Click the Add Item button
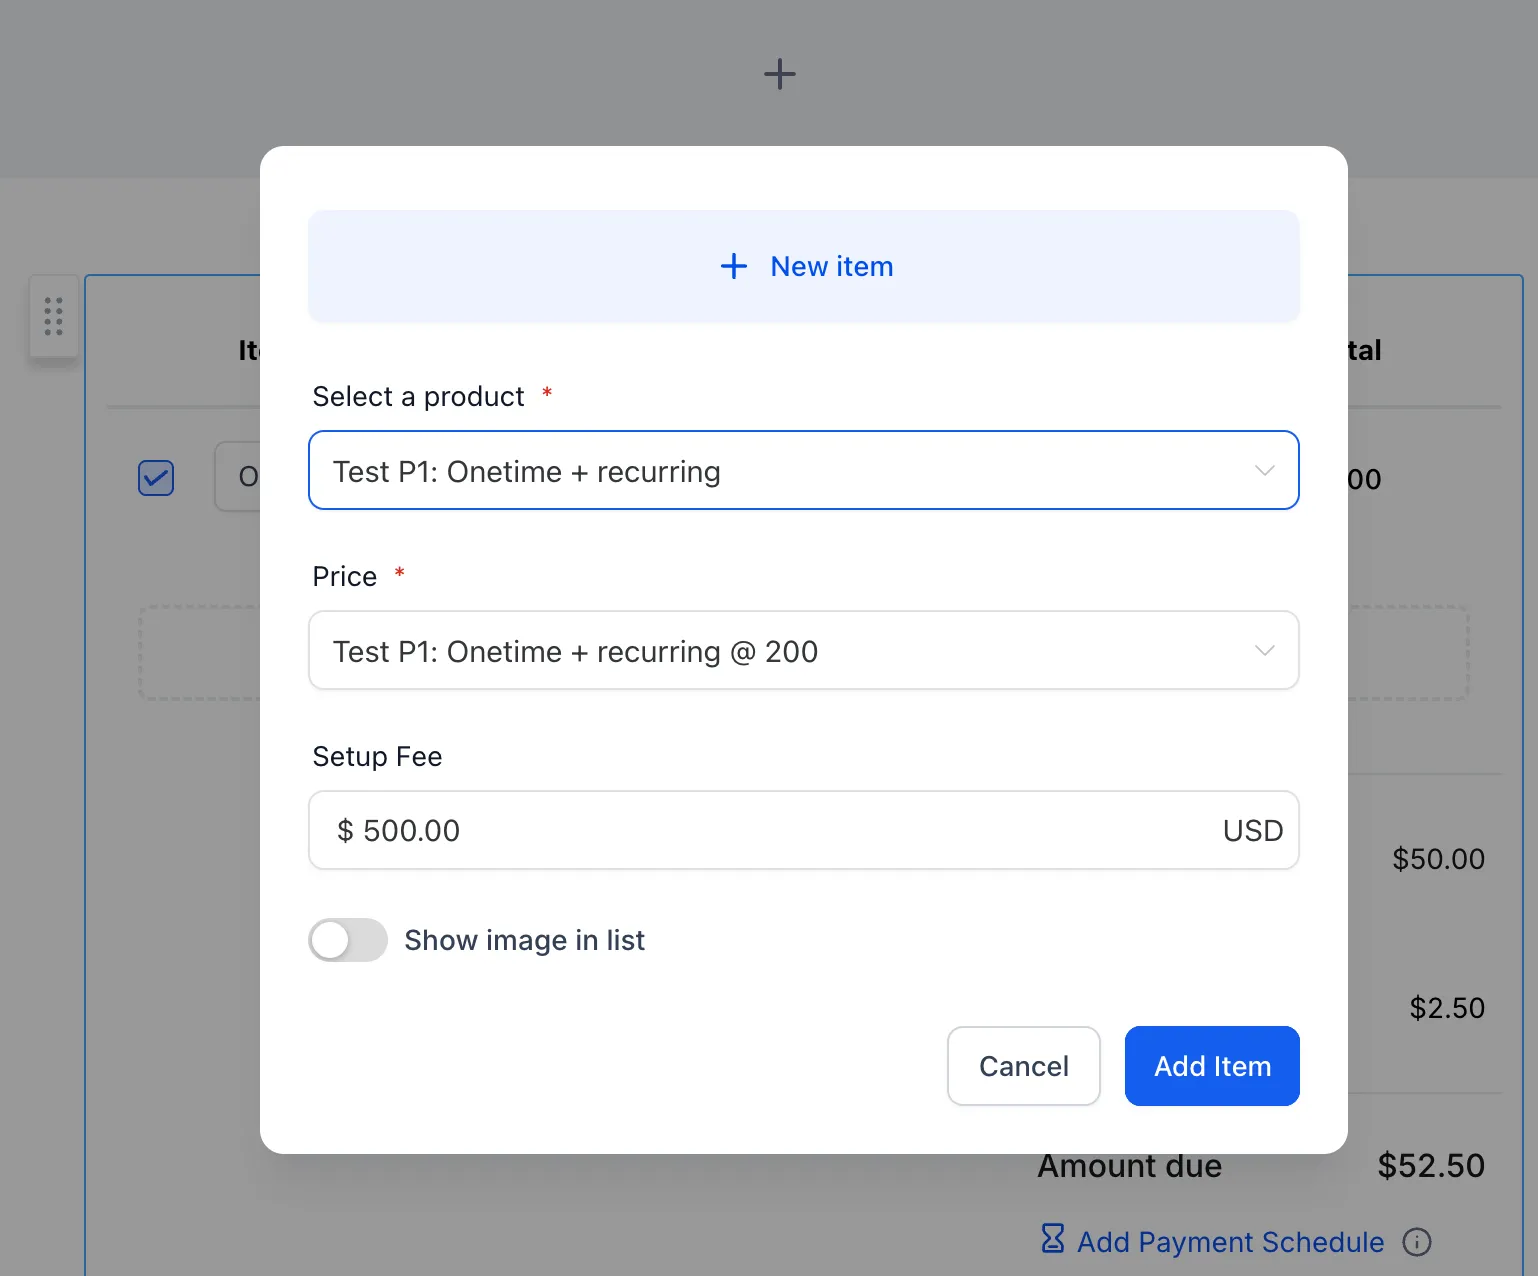The image size is (1538, 1276). point(1212,1066)
